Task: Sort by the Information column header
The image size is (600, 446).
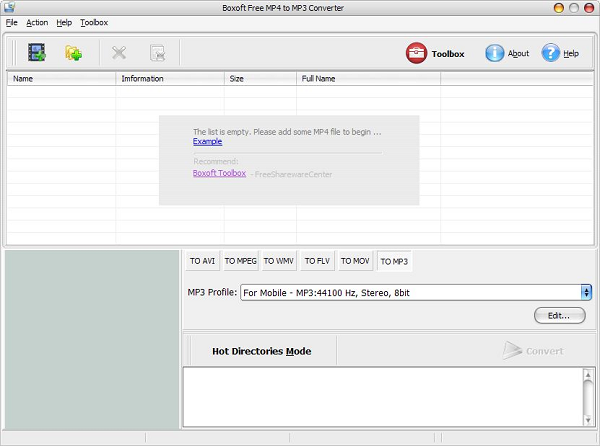Action: [170, 78]
